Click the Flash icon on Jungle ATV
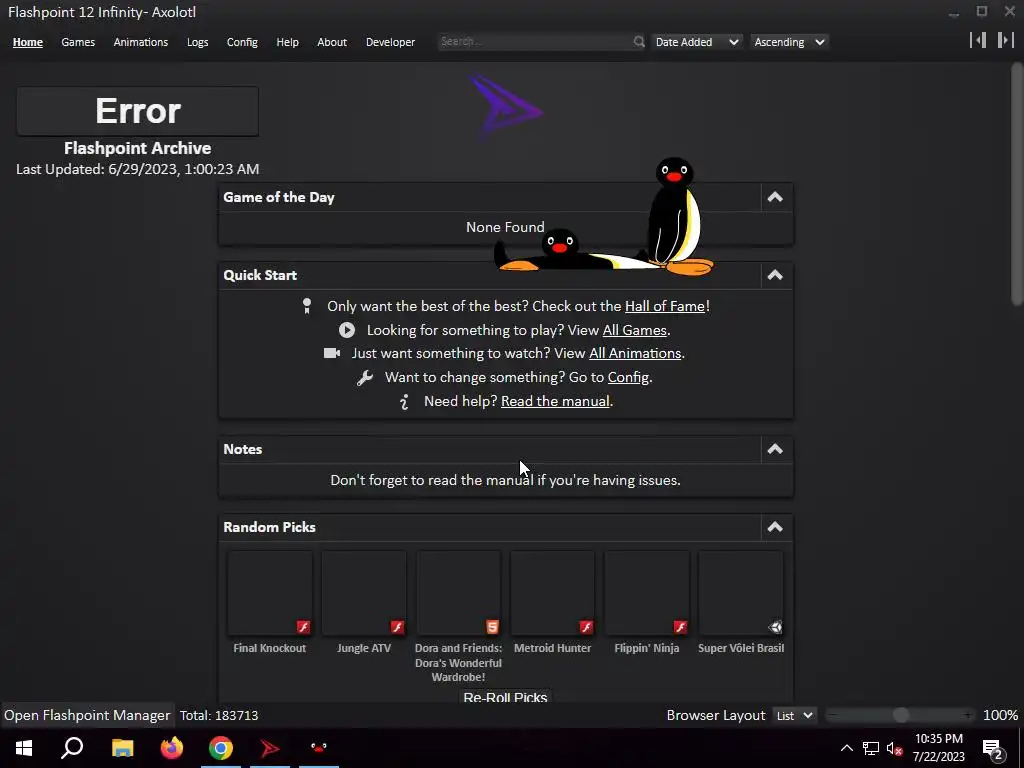Viewport: 1024px width, 768px height. click(397, 627)
